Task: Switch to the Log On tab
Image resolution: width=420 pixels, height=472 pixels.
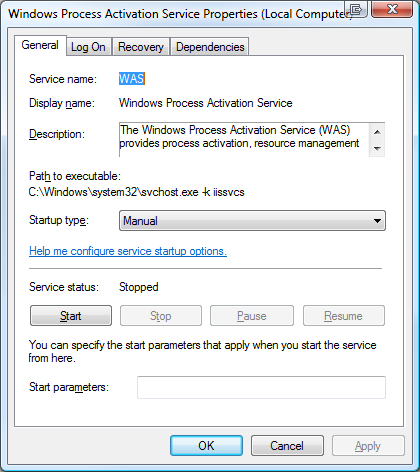Action: (88, 47)
